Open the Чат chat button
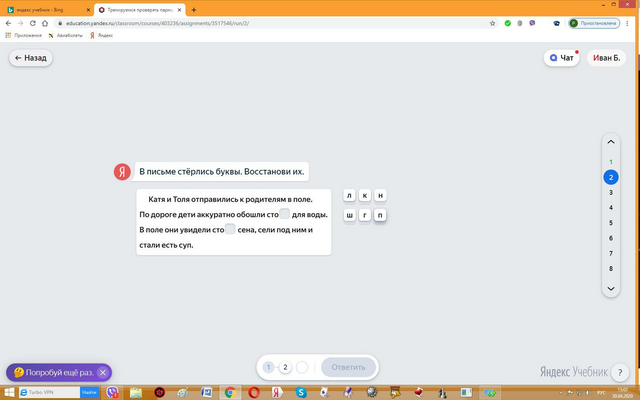The height and width of the screenshot is (400, 640). [561, 58]
